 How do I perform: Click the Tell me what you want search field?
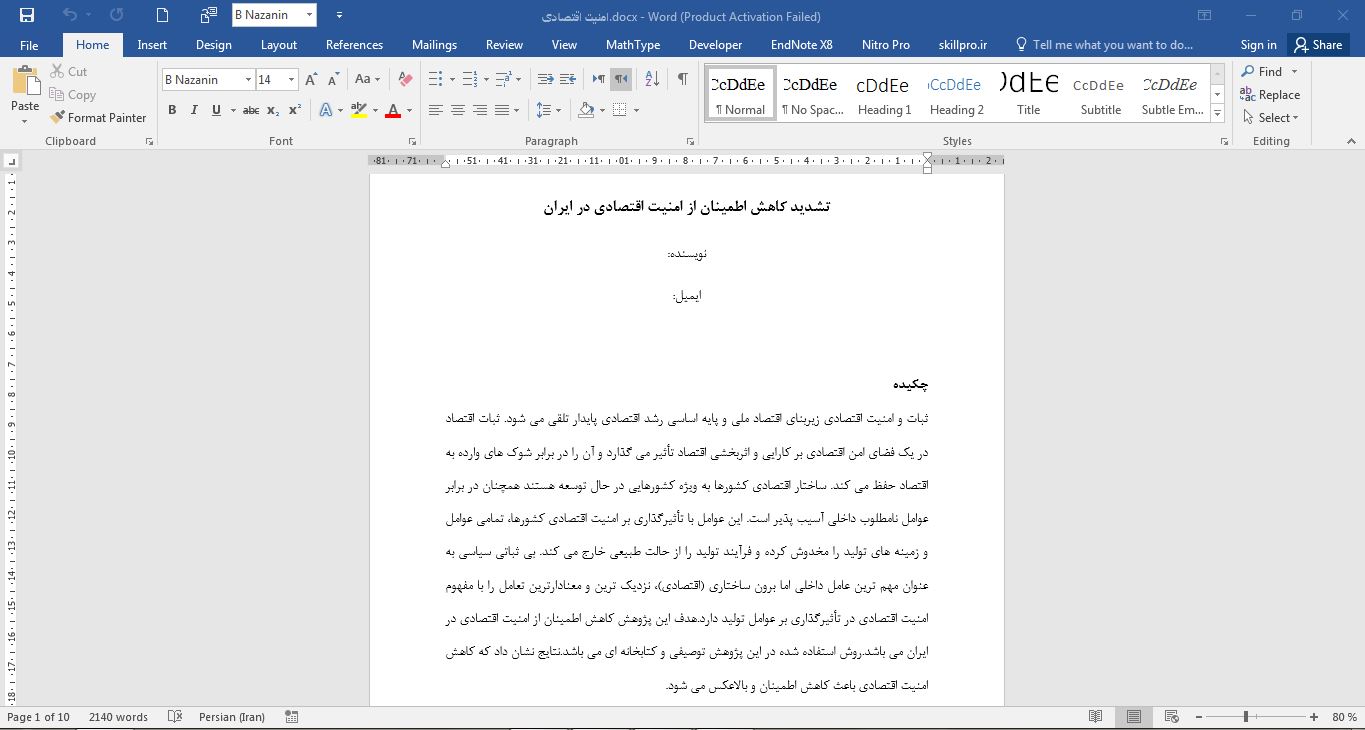pos(1104,45)
